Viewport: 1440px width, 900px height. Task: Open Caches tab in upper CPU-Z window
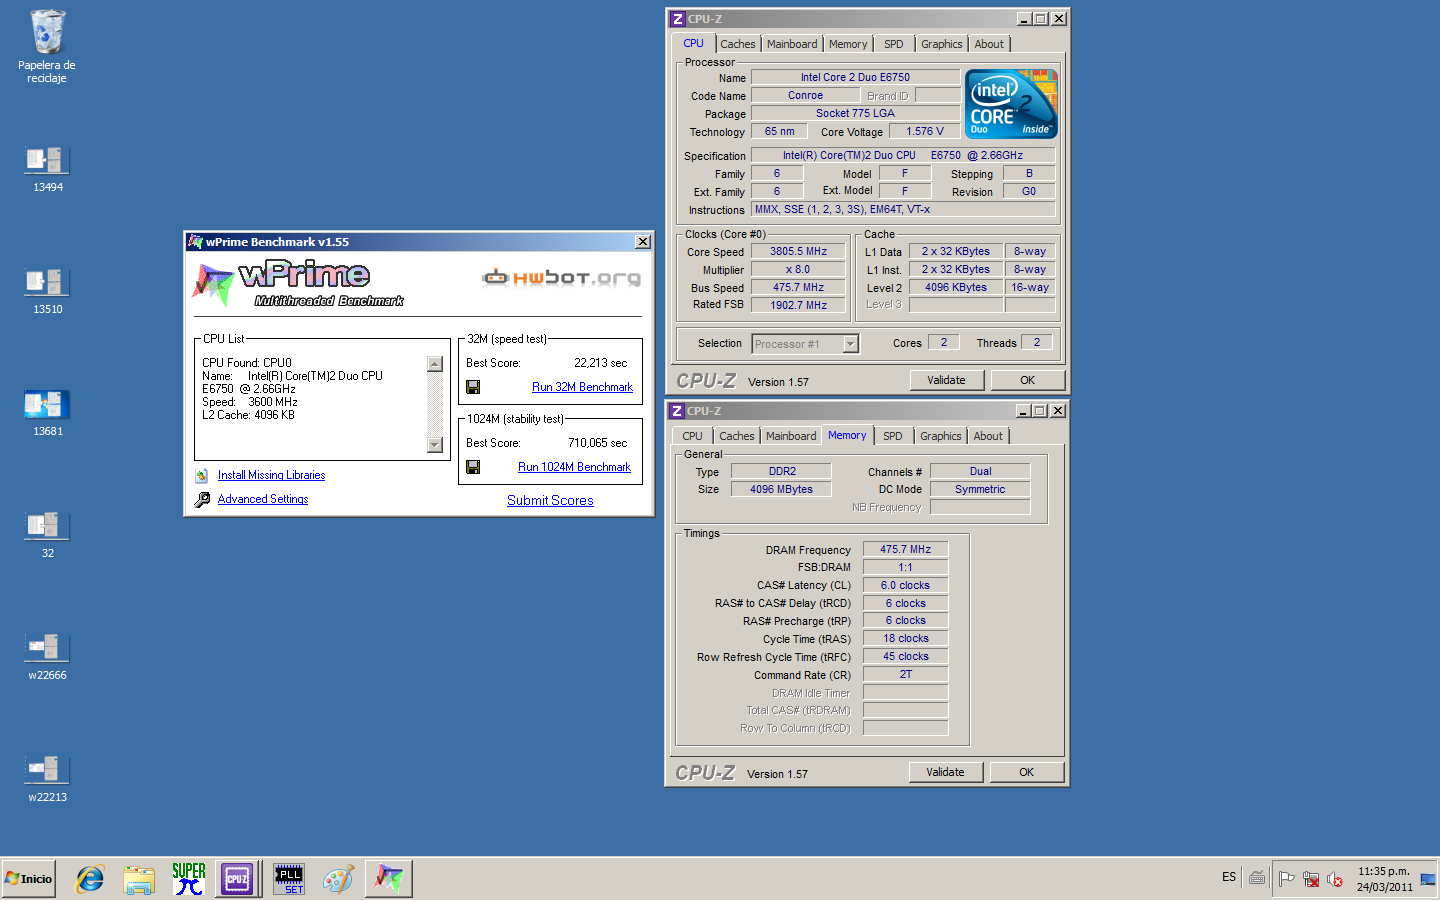(x=738, y=44)
